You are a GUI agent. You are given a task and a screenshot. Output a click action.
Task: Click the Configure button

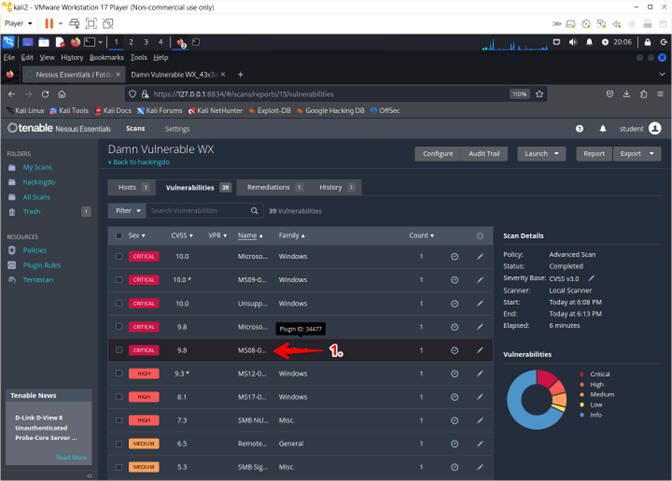pyautogui.click(x=438, y=153)
